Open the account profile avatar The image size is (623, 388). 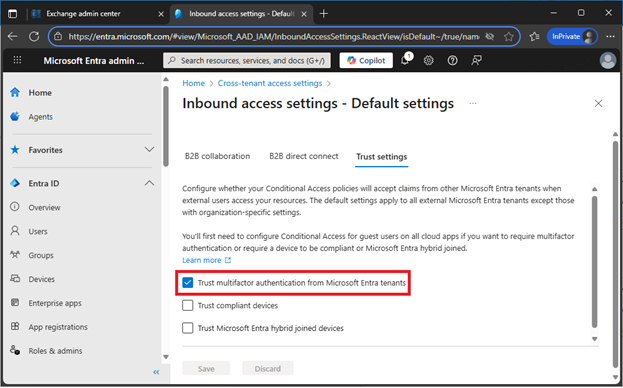607,60
